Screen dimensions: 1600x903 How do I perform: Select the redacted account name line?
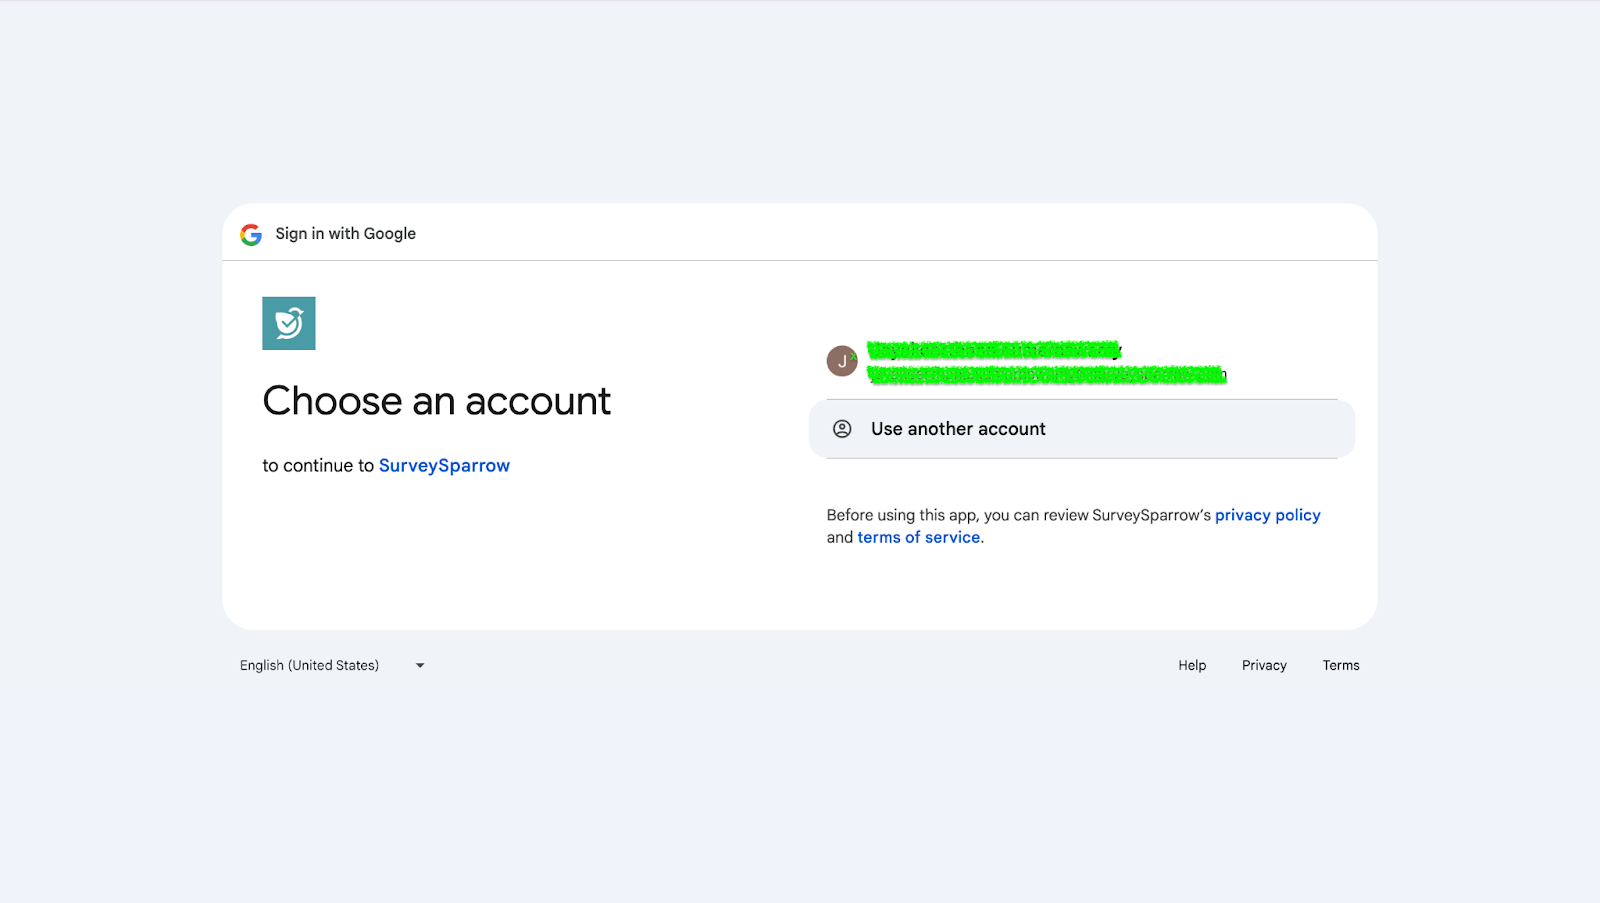click(993, 350)
